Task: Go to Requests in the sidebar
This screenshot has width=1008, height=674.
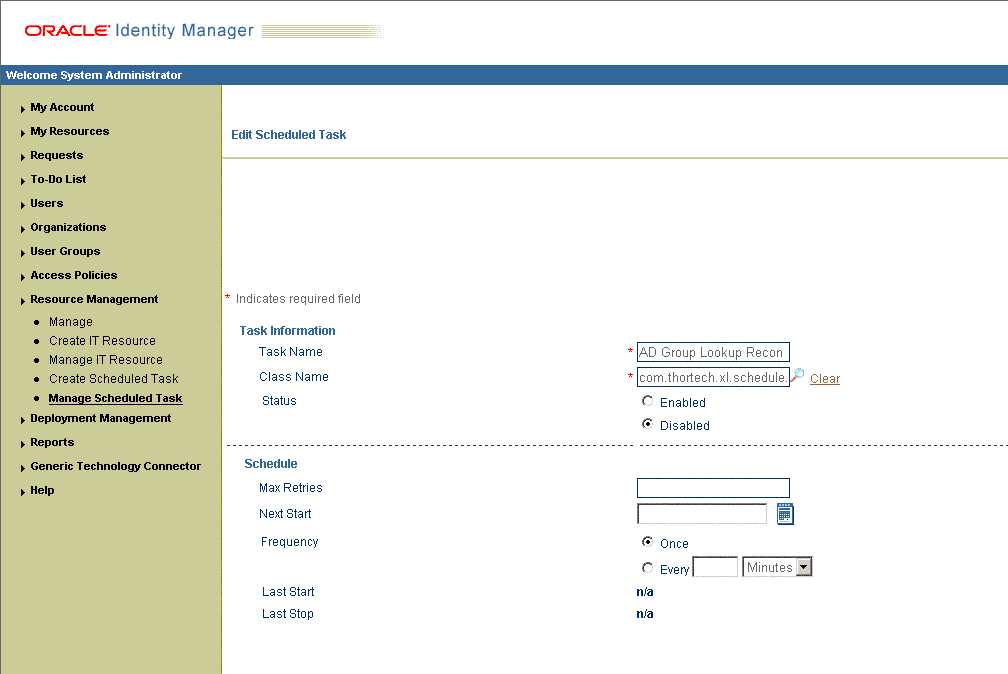Action: point(57,155)
